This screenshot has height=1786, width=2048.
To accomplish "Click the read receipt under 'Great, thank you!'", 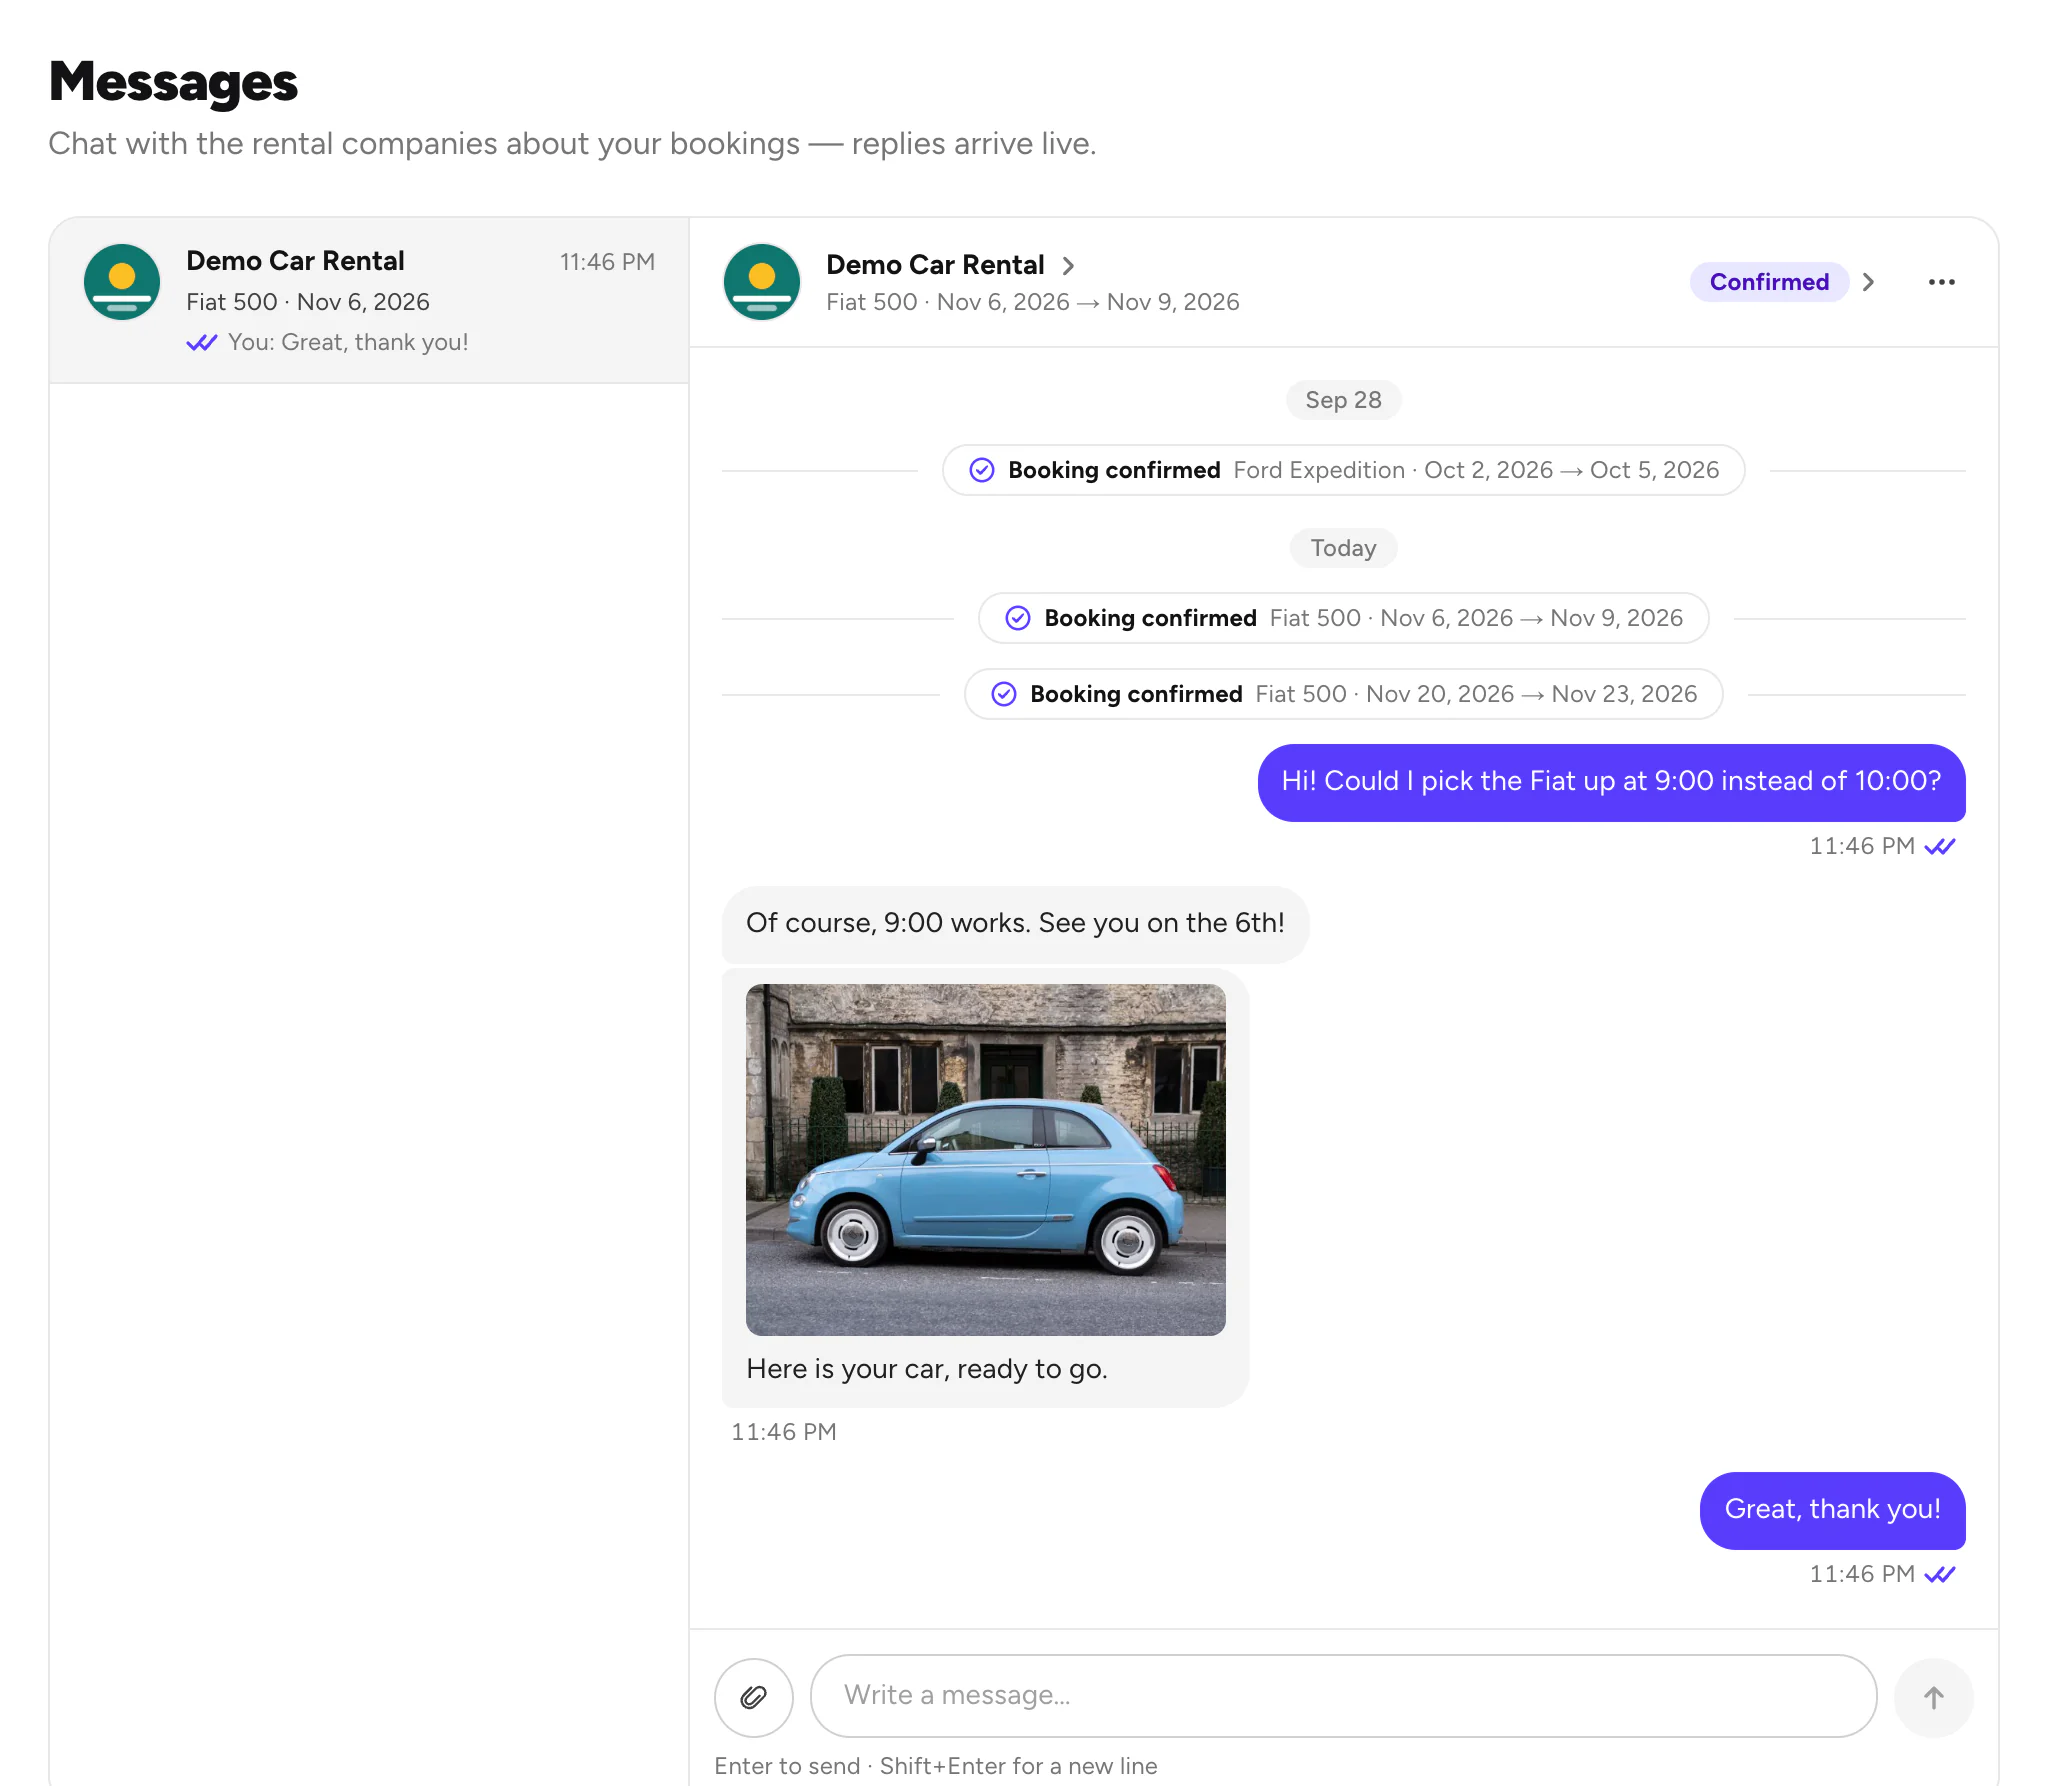I will coord(1940,1574).
